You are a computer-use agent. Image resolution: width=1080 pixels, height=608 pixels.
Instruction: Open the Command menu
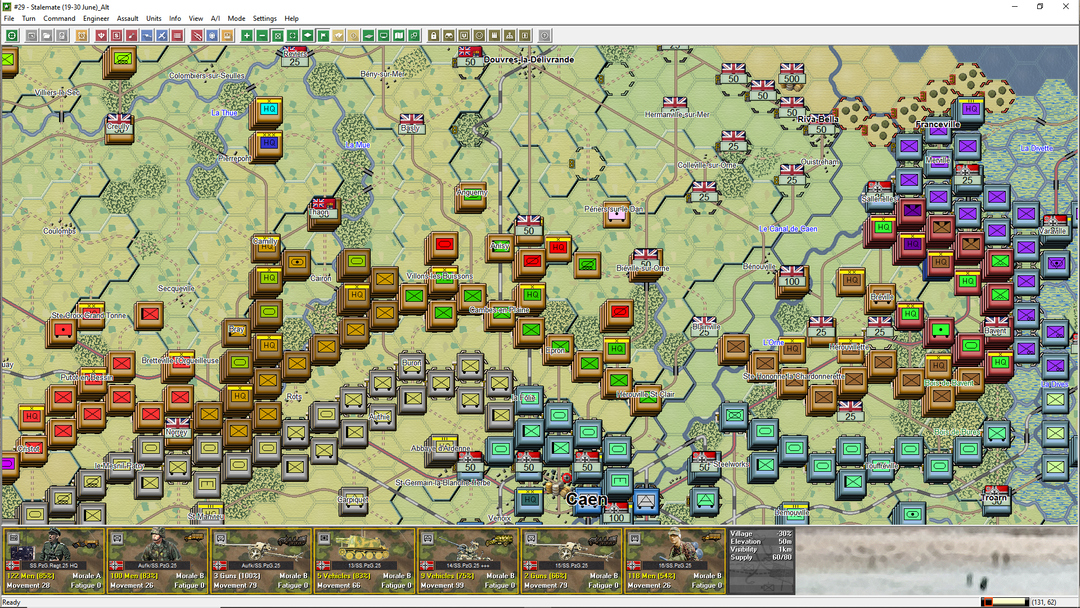point(59,19)
